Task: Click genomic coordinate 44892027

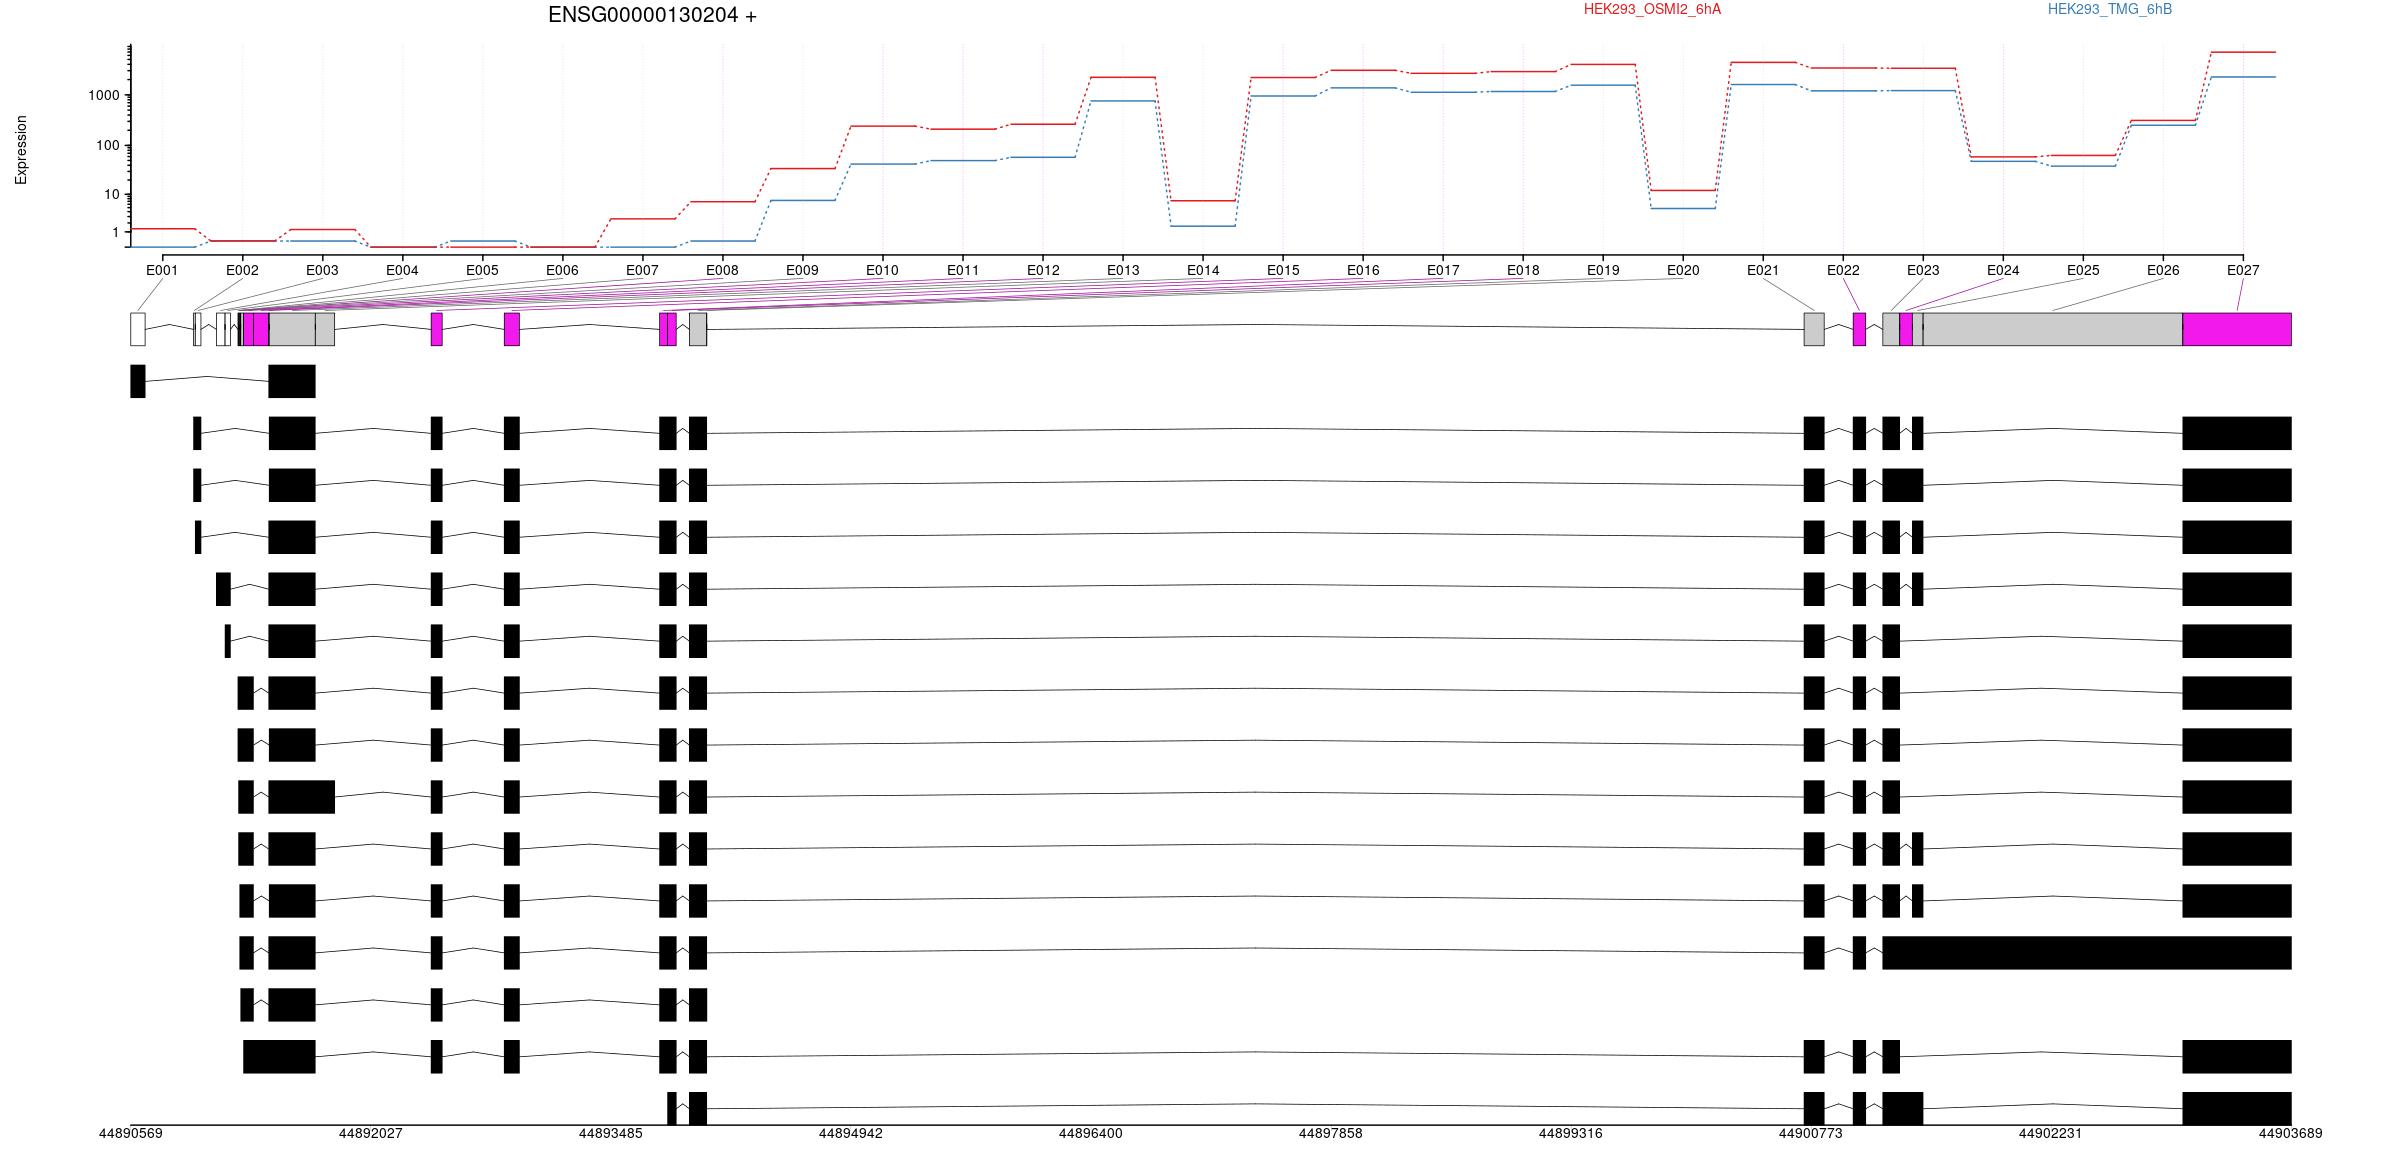Action: (x=371, y=1133)
